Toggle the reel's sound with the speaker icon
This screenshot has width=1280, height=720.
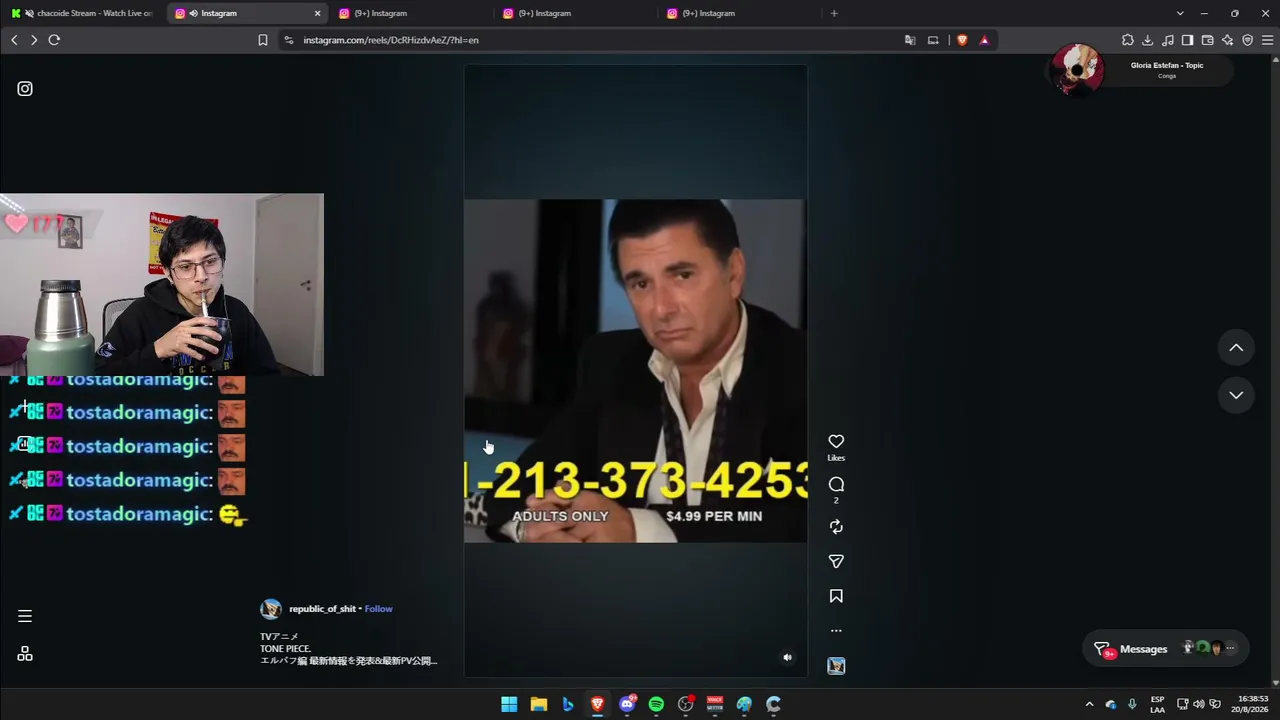click(x=787, y=657)
